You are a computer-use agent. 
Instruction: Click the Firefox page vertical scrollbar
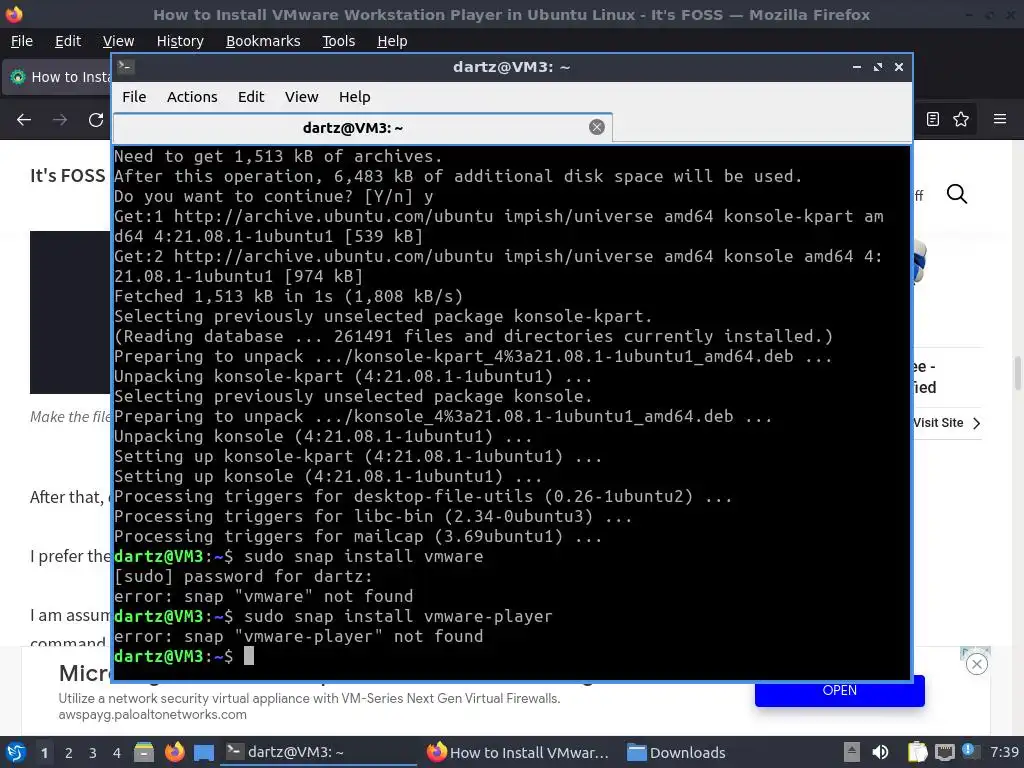coord(1017,373)
